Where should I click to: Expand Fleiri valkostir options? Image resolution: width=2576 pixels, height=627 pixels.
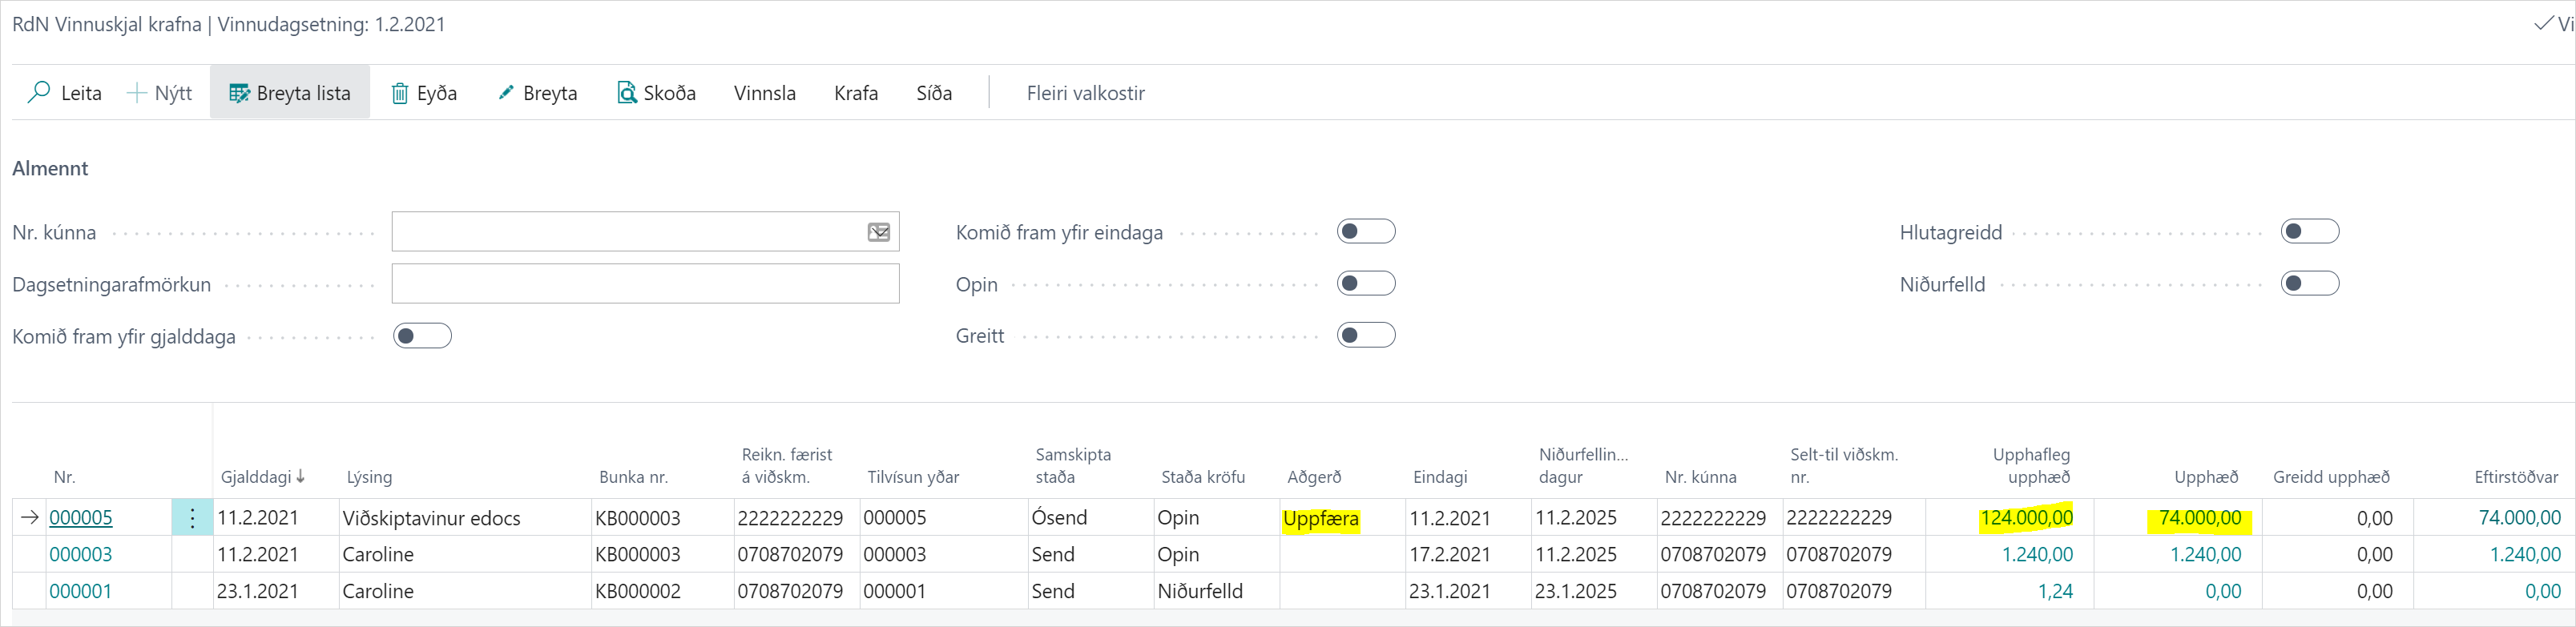point(1085,93)
